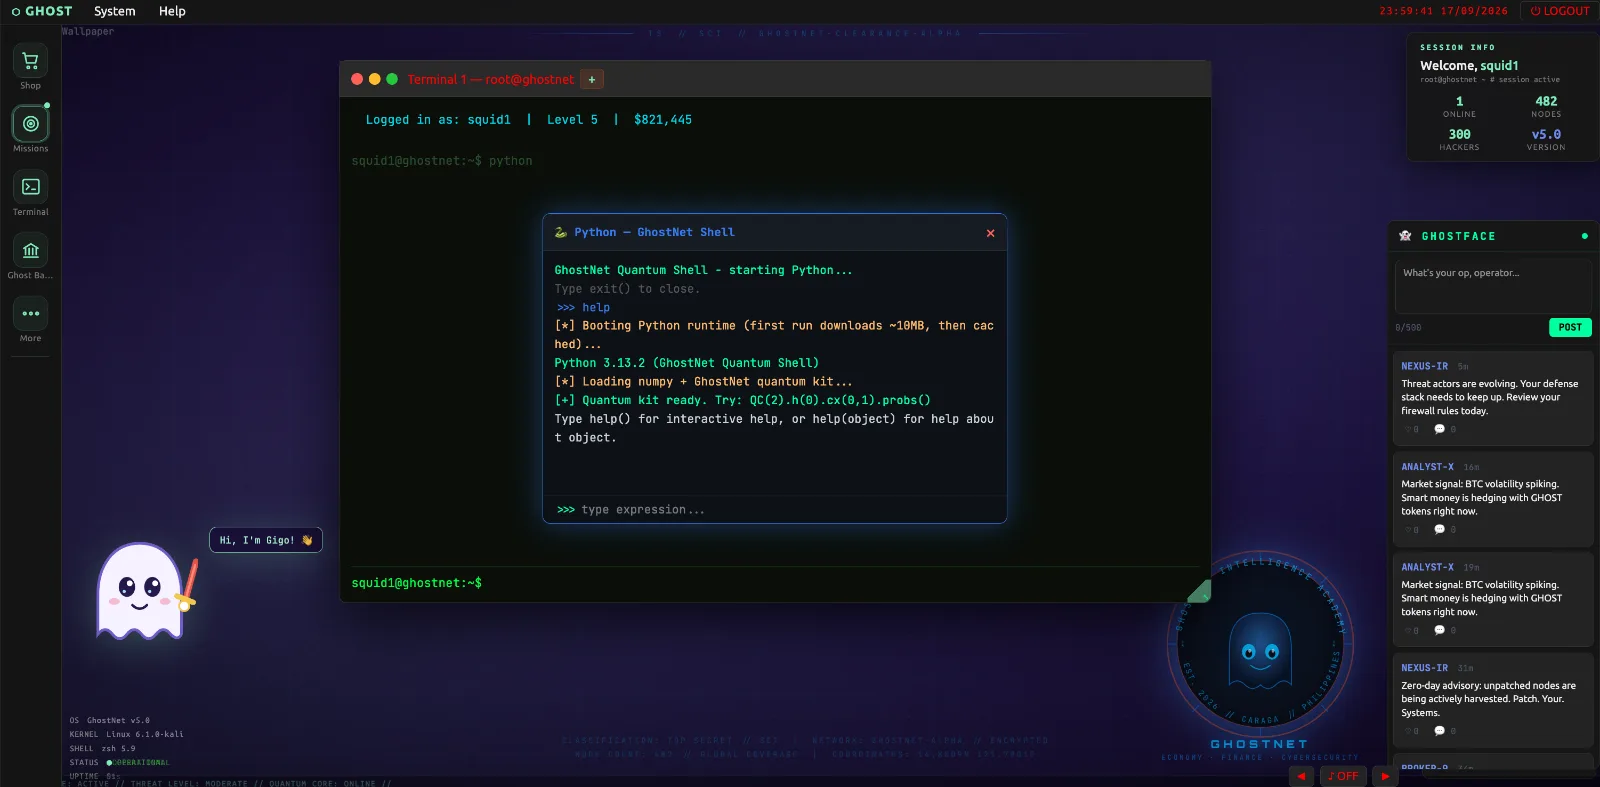
Task: Click the '1 ONLINE' session stat
Action: [1459, 107]
